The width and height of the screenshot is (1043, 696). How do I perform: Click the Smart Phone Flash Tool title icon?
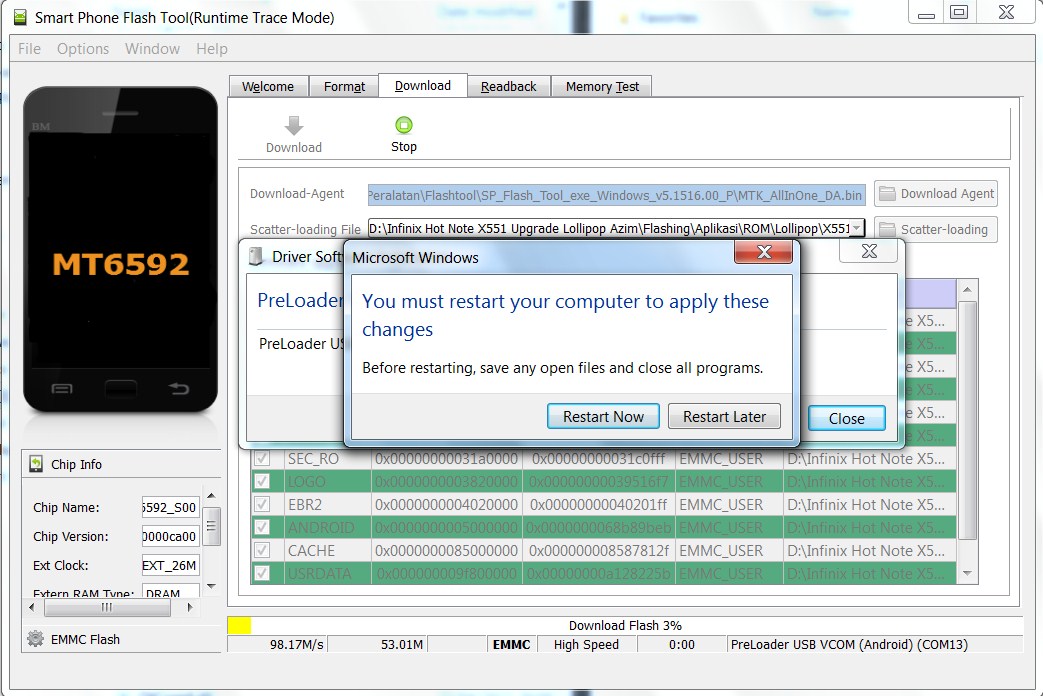[x=21, y=17]
